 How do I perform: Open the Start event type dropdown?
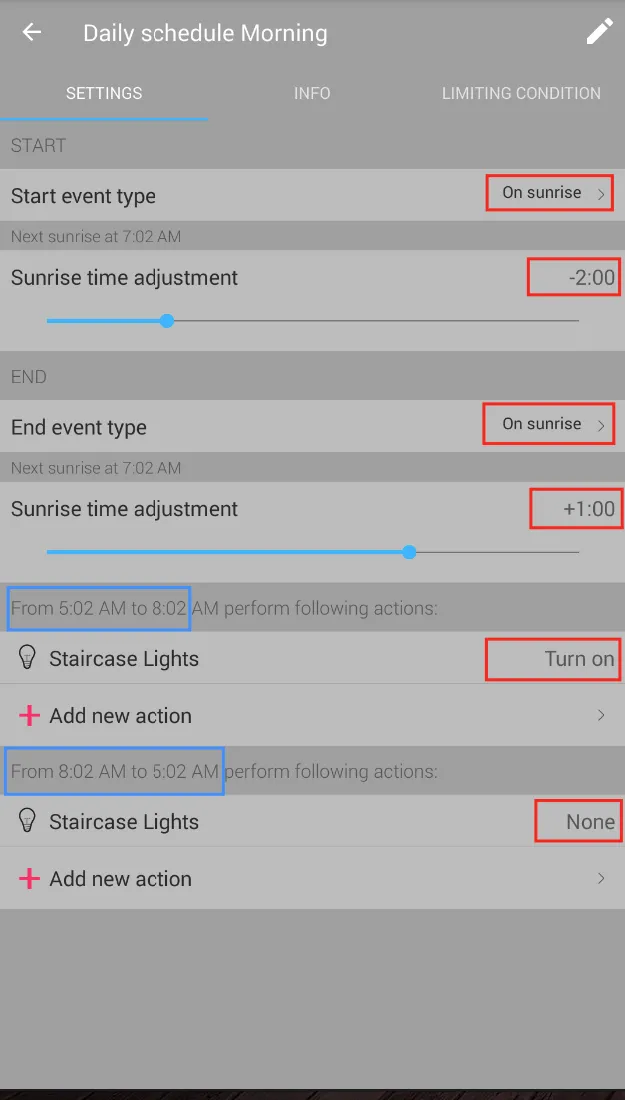(549, 193)
